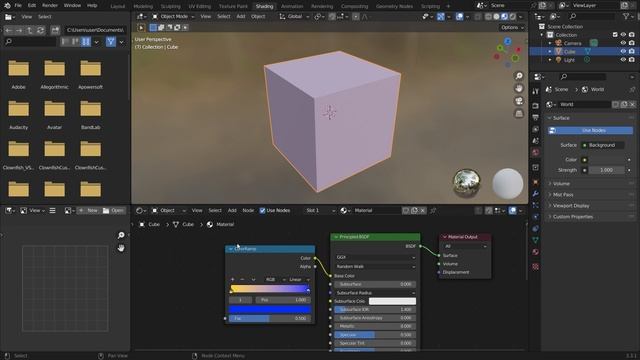The image size is (640, 360).
Task: Click the Subsurface Color white swatch
Action: [x=392, y=301]
